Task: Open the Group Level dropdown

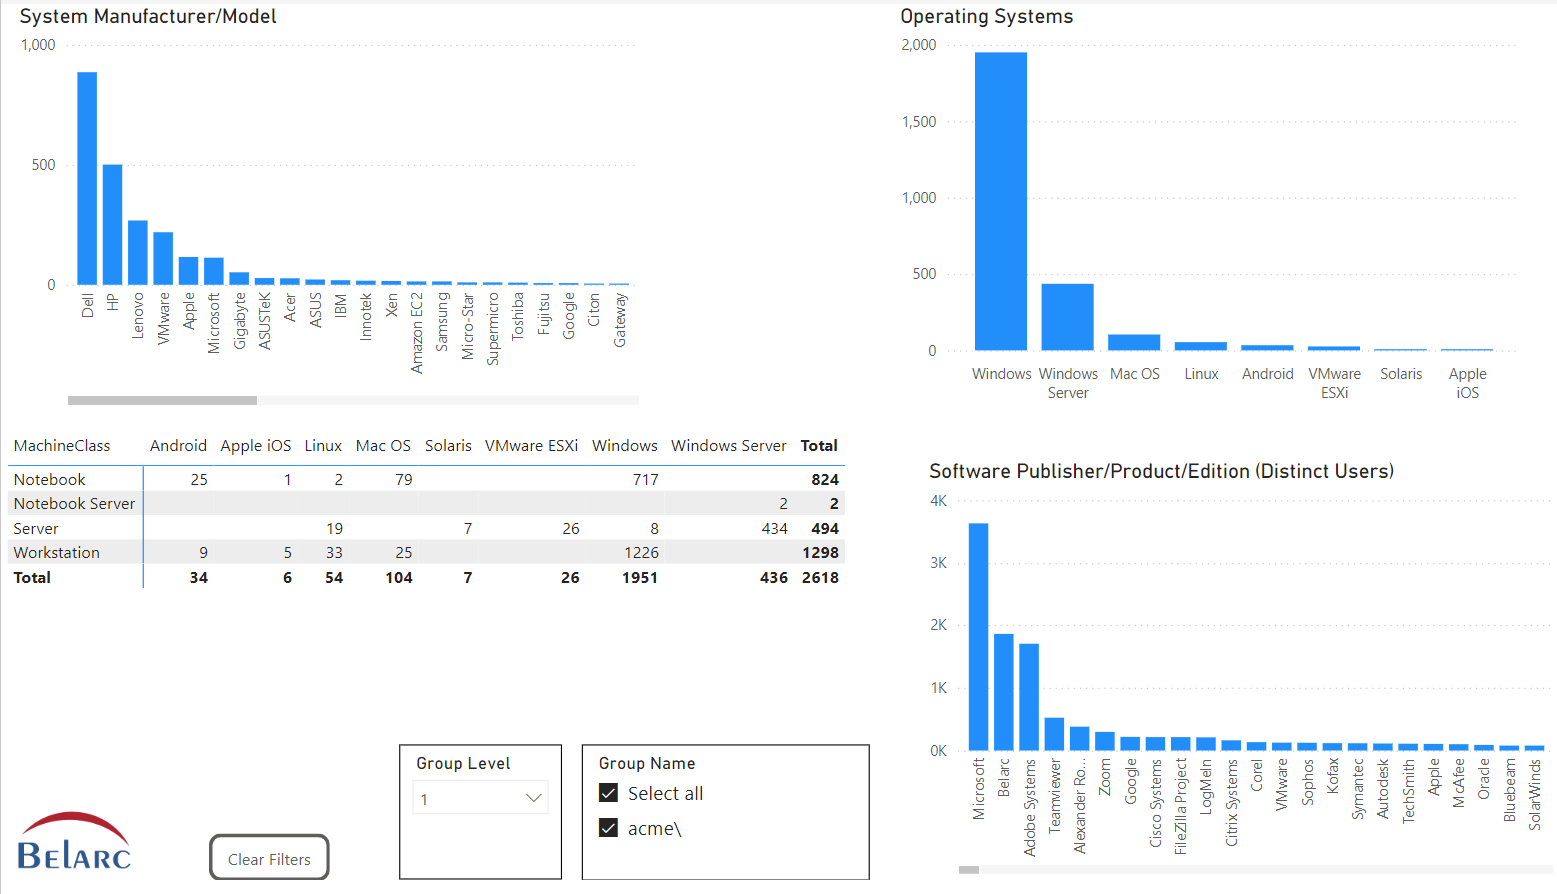Action: (x=480, y=797)
